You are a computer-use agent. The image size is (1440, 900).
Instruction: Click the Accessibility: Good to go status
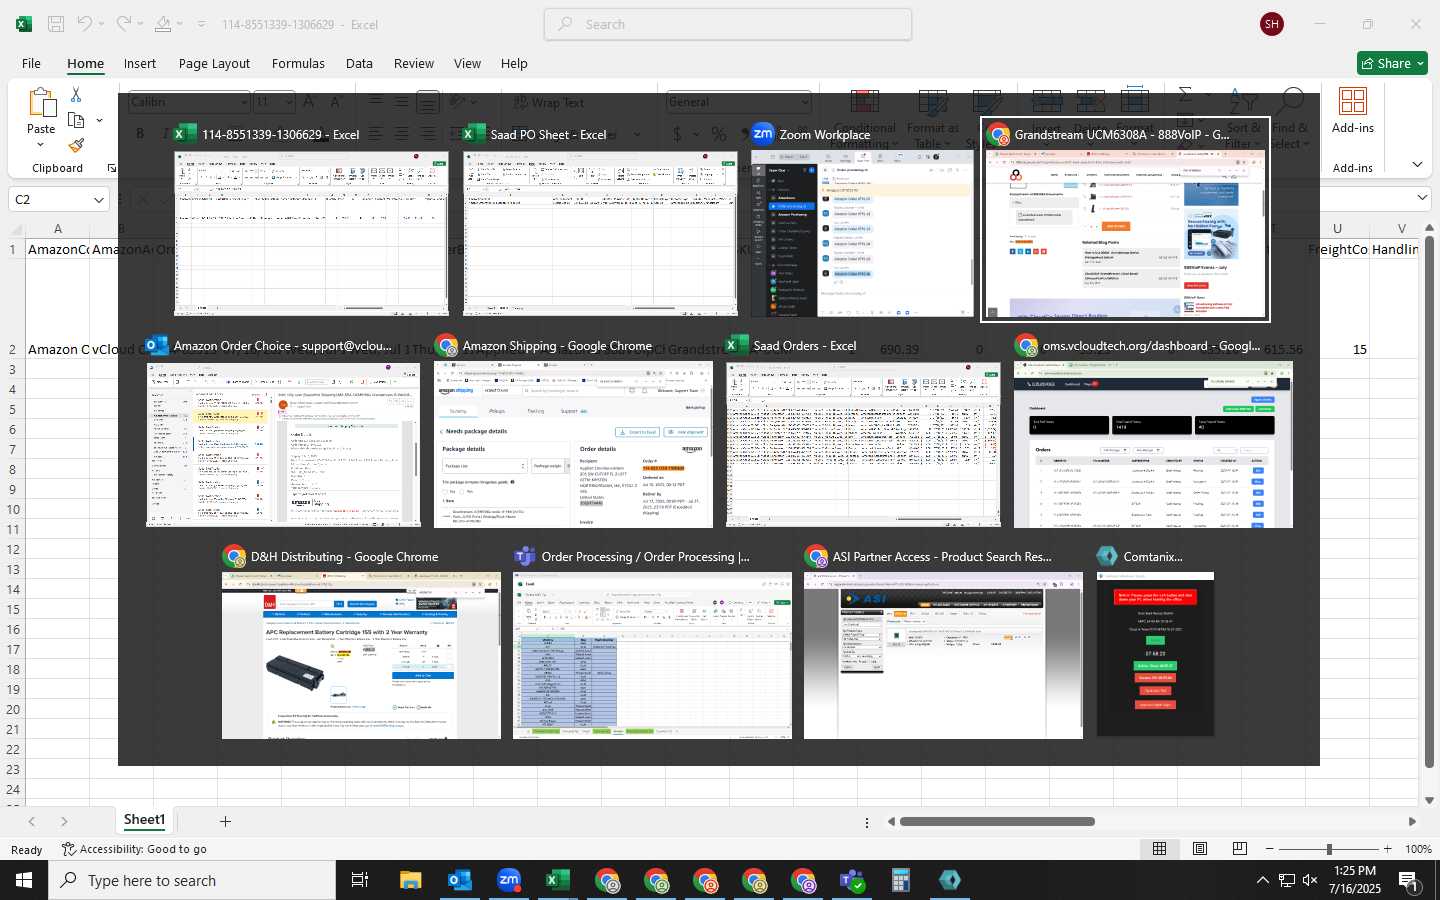[x=134, y=849]
